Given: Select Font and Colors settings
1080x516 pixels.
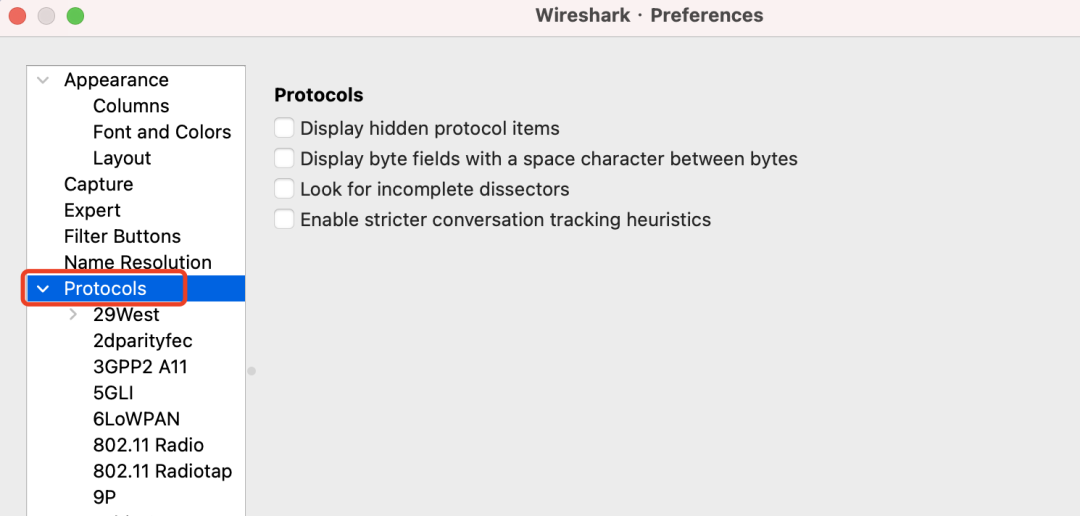Looking at the screenshot, I should [x=162, y=132].
